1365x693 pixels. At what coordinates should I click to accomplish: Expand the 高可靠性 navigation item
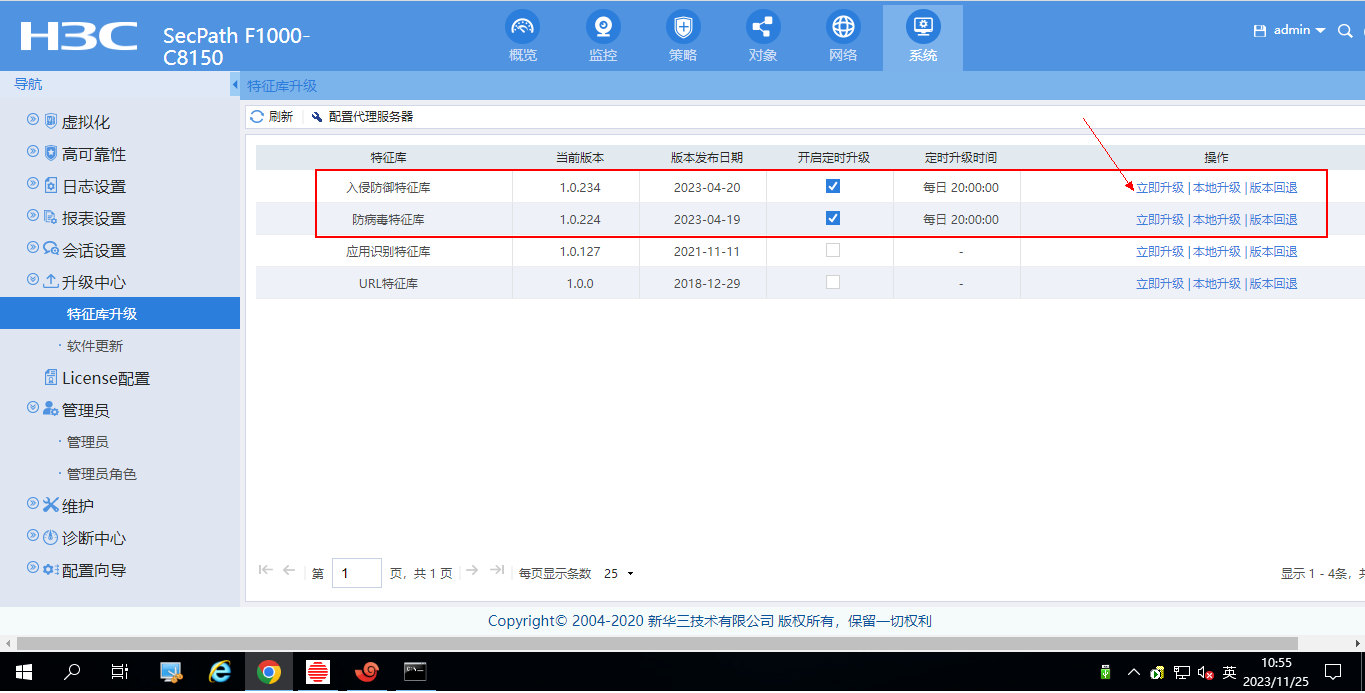pyautogui.click(x=33, y=153)
